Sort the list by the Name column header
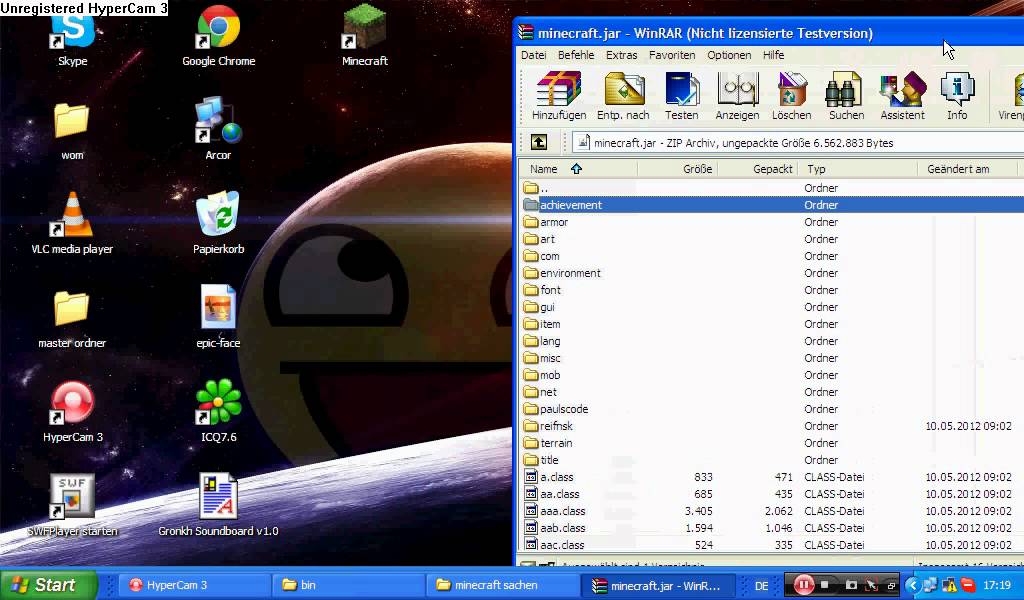 pos(579,169)
